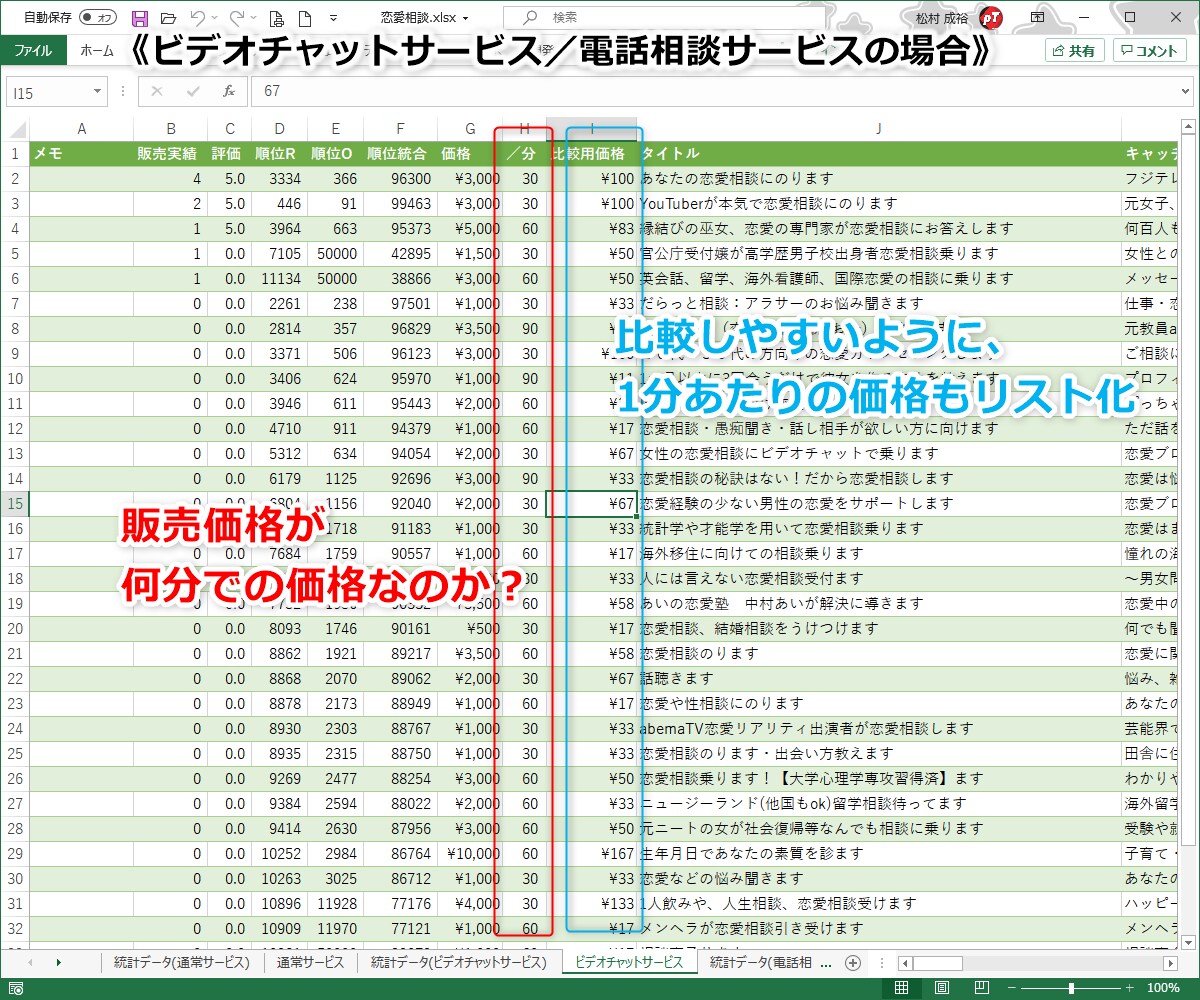Viewport: 1200px width, 1000px height.
Task: Click the formula bar Enter checkmark icon
Action: click(x=193, y=91)
